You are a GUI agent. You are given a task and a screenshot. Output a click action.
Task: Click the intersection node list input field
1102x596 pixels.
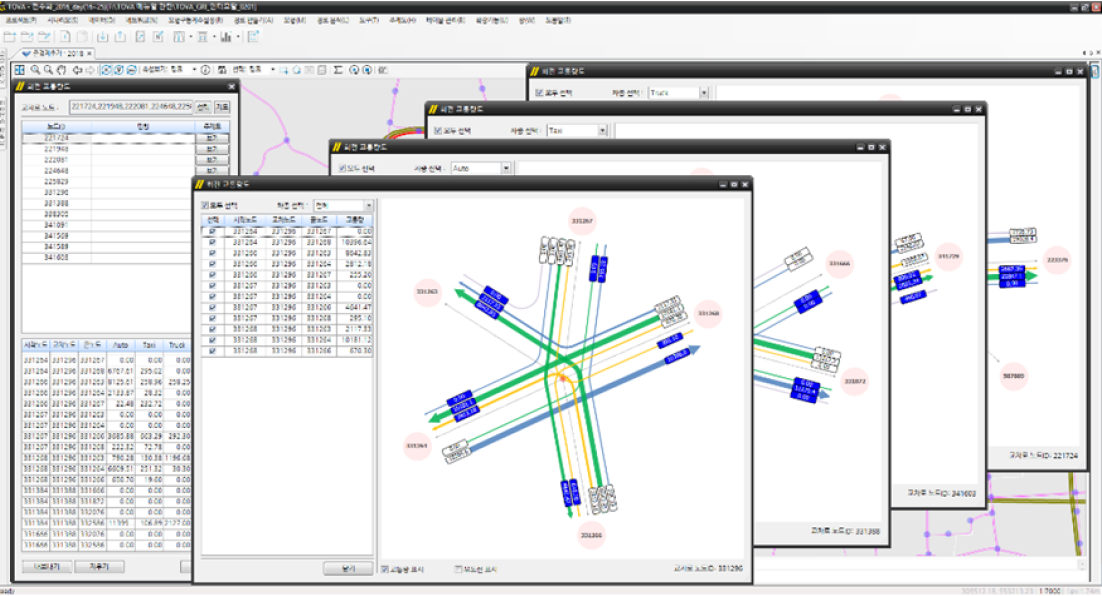click(x=130, y=107)
